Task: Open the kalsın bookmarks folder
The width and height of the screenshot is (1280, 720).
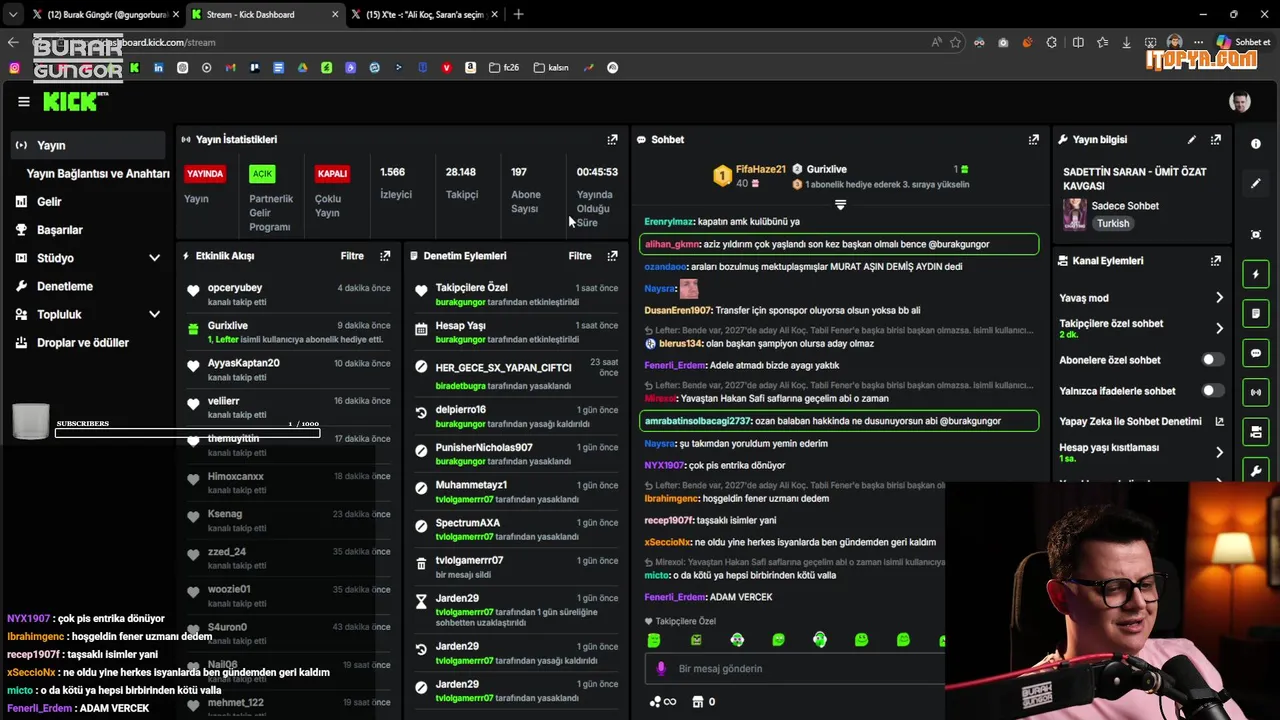Action: coord(552,68)
